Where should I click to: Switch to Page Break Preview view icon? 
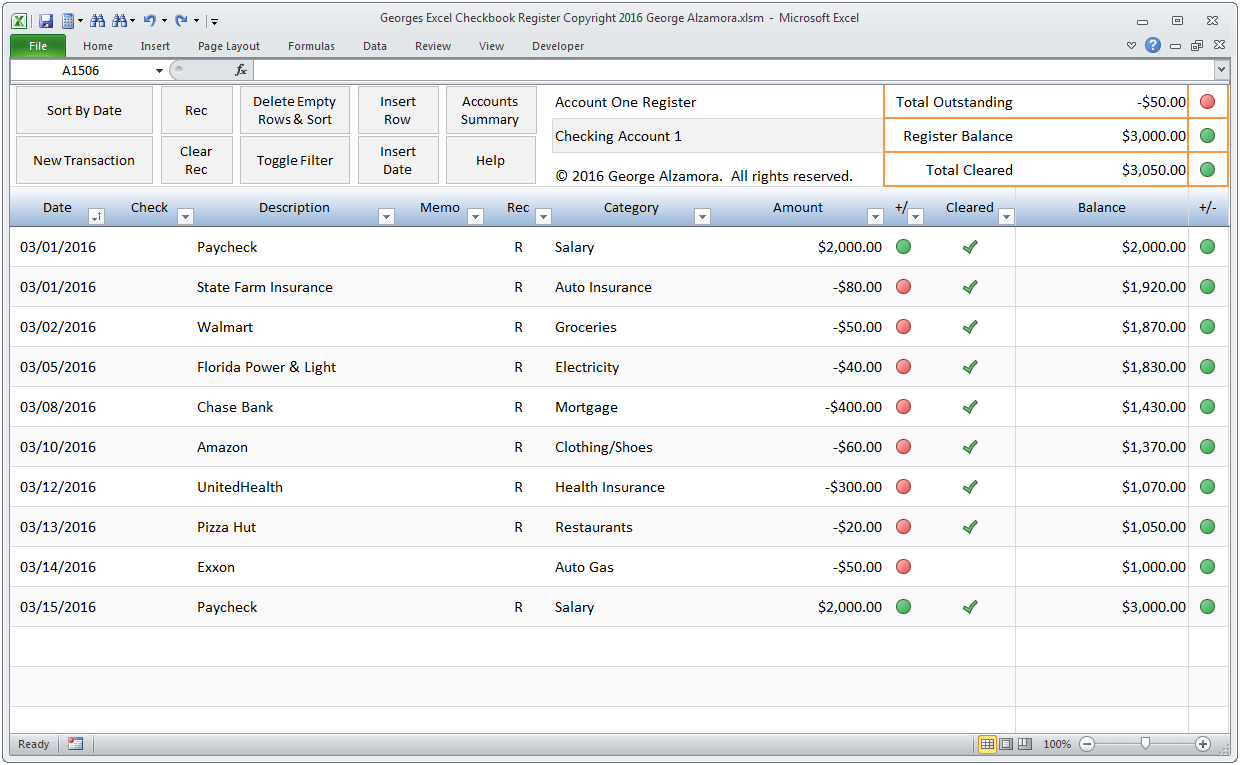coord(1025,744)
